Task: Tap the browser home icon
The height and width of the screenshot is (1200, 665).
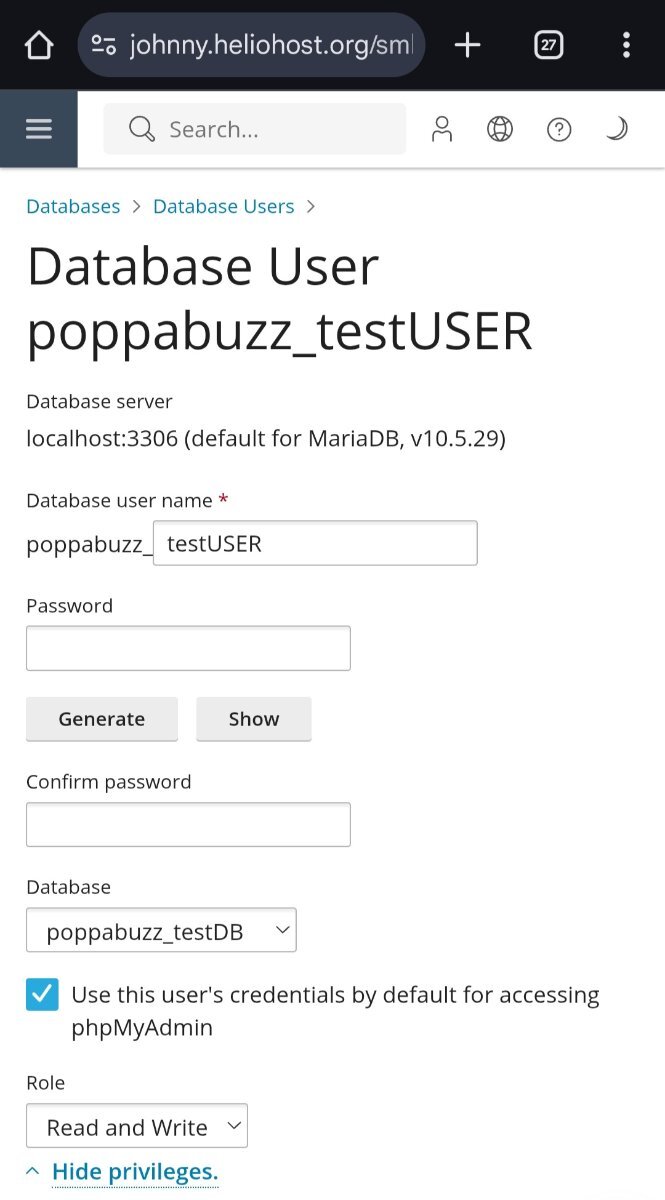Action: click(38, 45)
